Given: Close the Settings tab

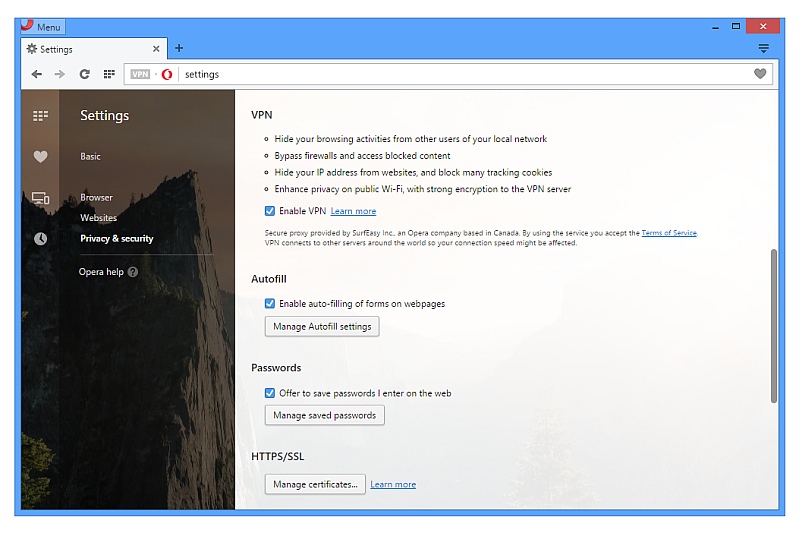Looking at the screenshot, I should point(157,49).
